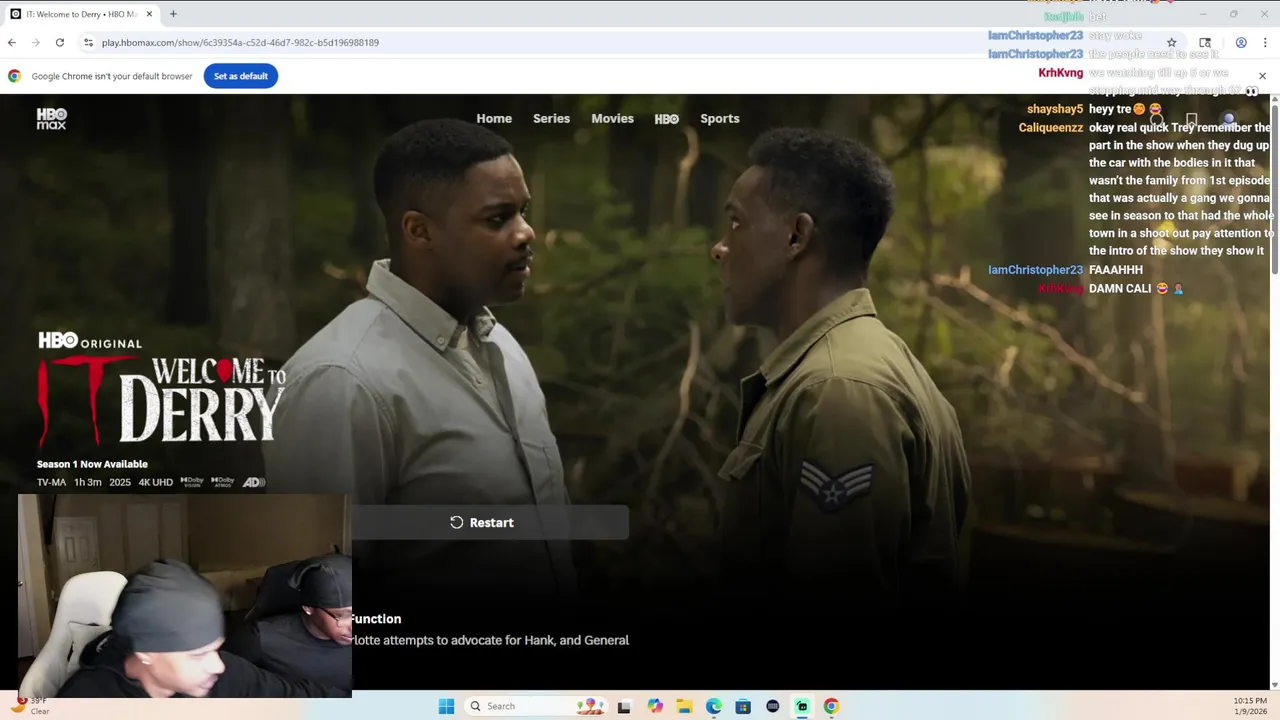Image resolution: width=1280 pixels, height=720 pixels.
Task: Open the Chrome profile button
Action: point(1241,42)
